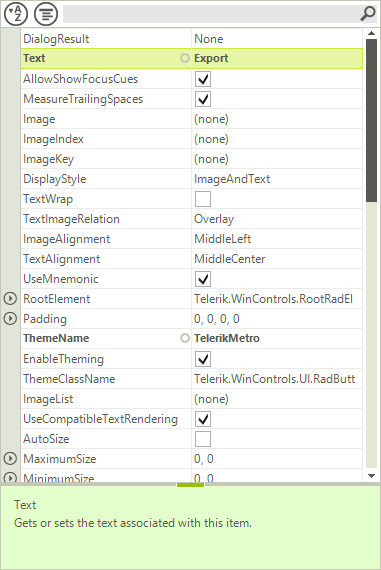This screenshot has height=570, width=381.
Task: Select the EnableTheming property label
Action: click(x=63, y=359)
